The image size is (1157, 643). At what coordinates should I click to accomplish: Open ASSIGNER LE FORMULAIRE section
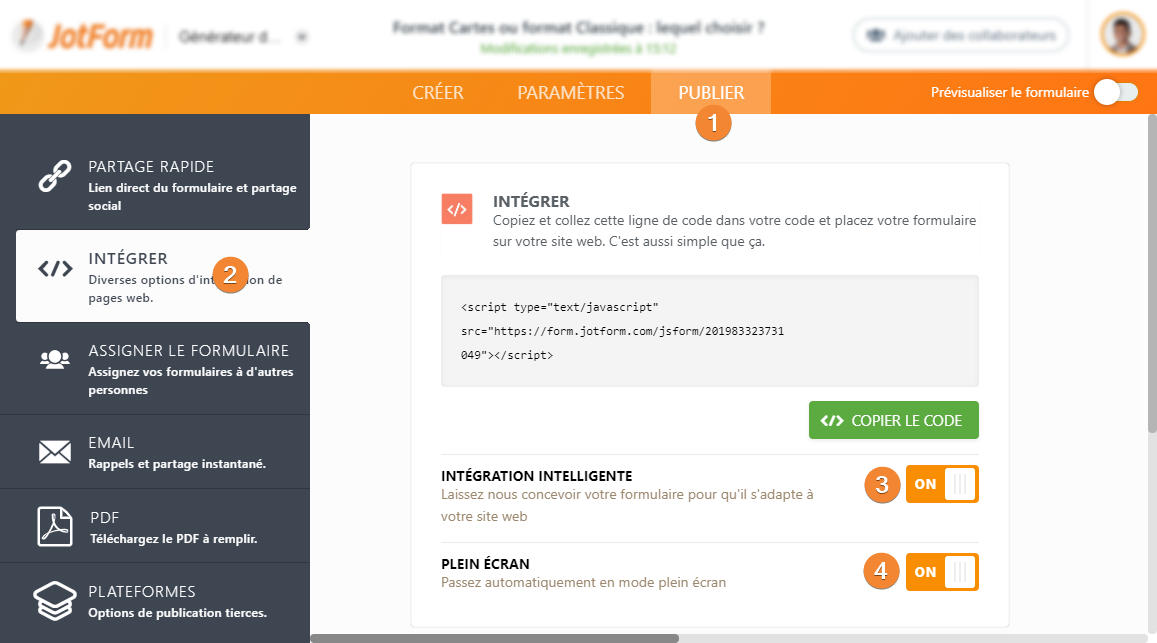click(x=155, y=368)
